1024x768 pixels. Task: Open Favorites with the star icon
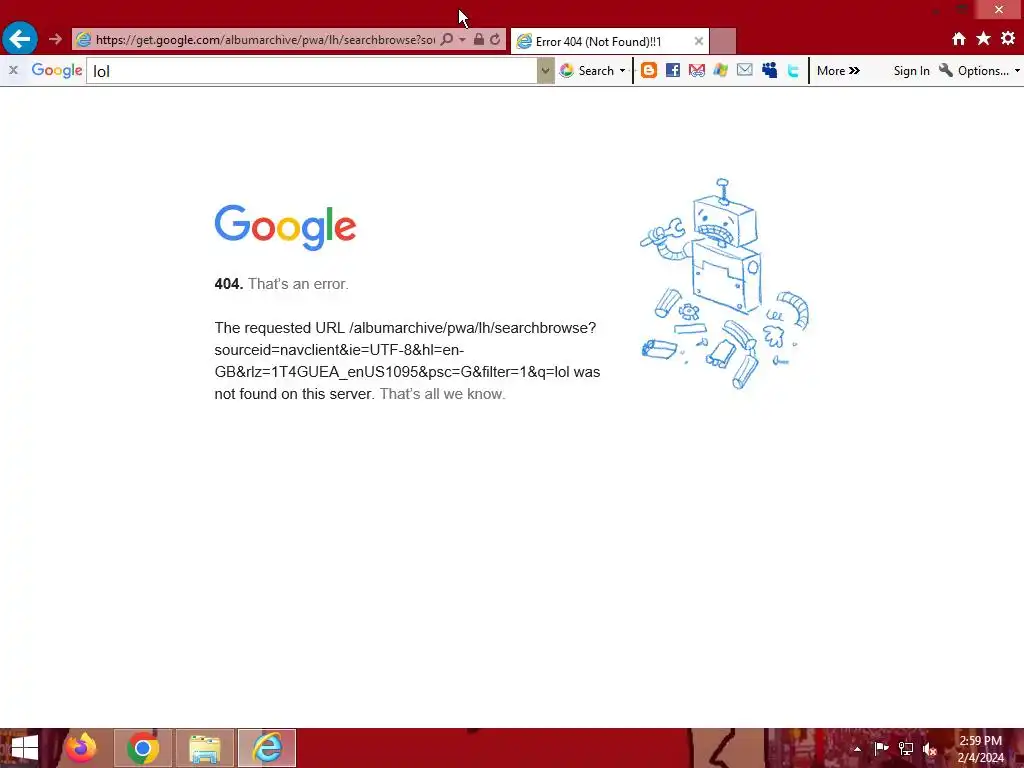(x=983, y=39)
